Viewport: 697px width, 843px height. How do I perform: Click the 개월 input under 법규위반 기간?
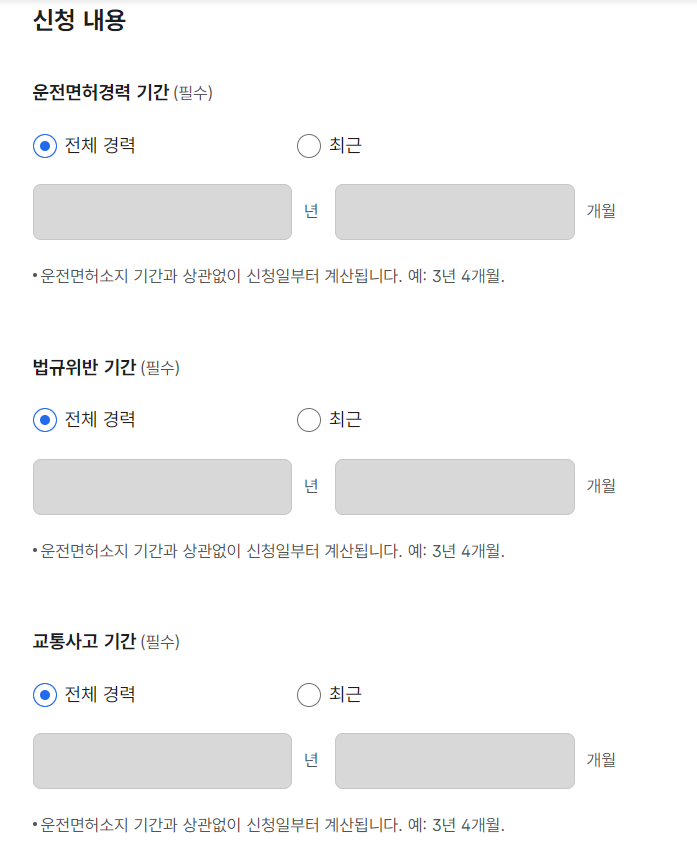coord(455,486)
